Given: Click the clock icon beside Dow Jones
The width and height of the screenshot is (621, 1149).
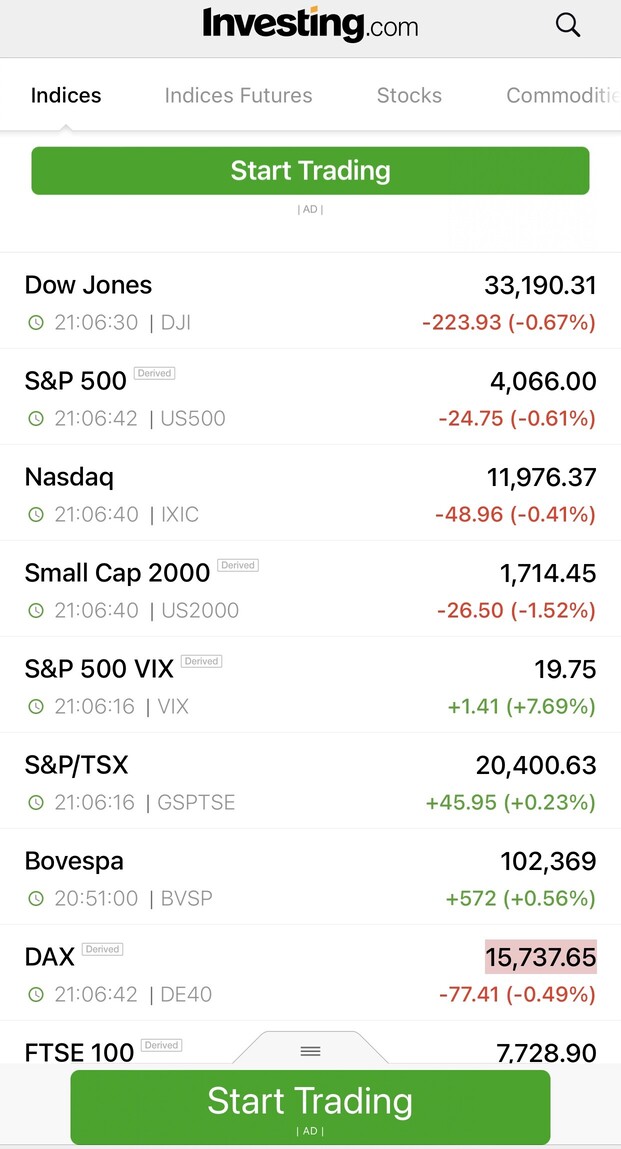Looking at the screenshot, I should click(x=36, y=323).
